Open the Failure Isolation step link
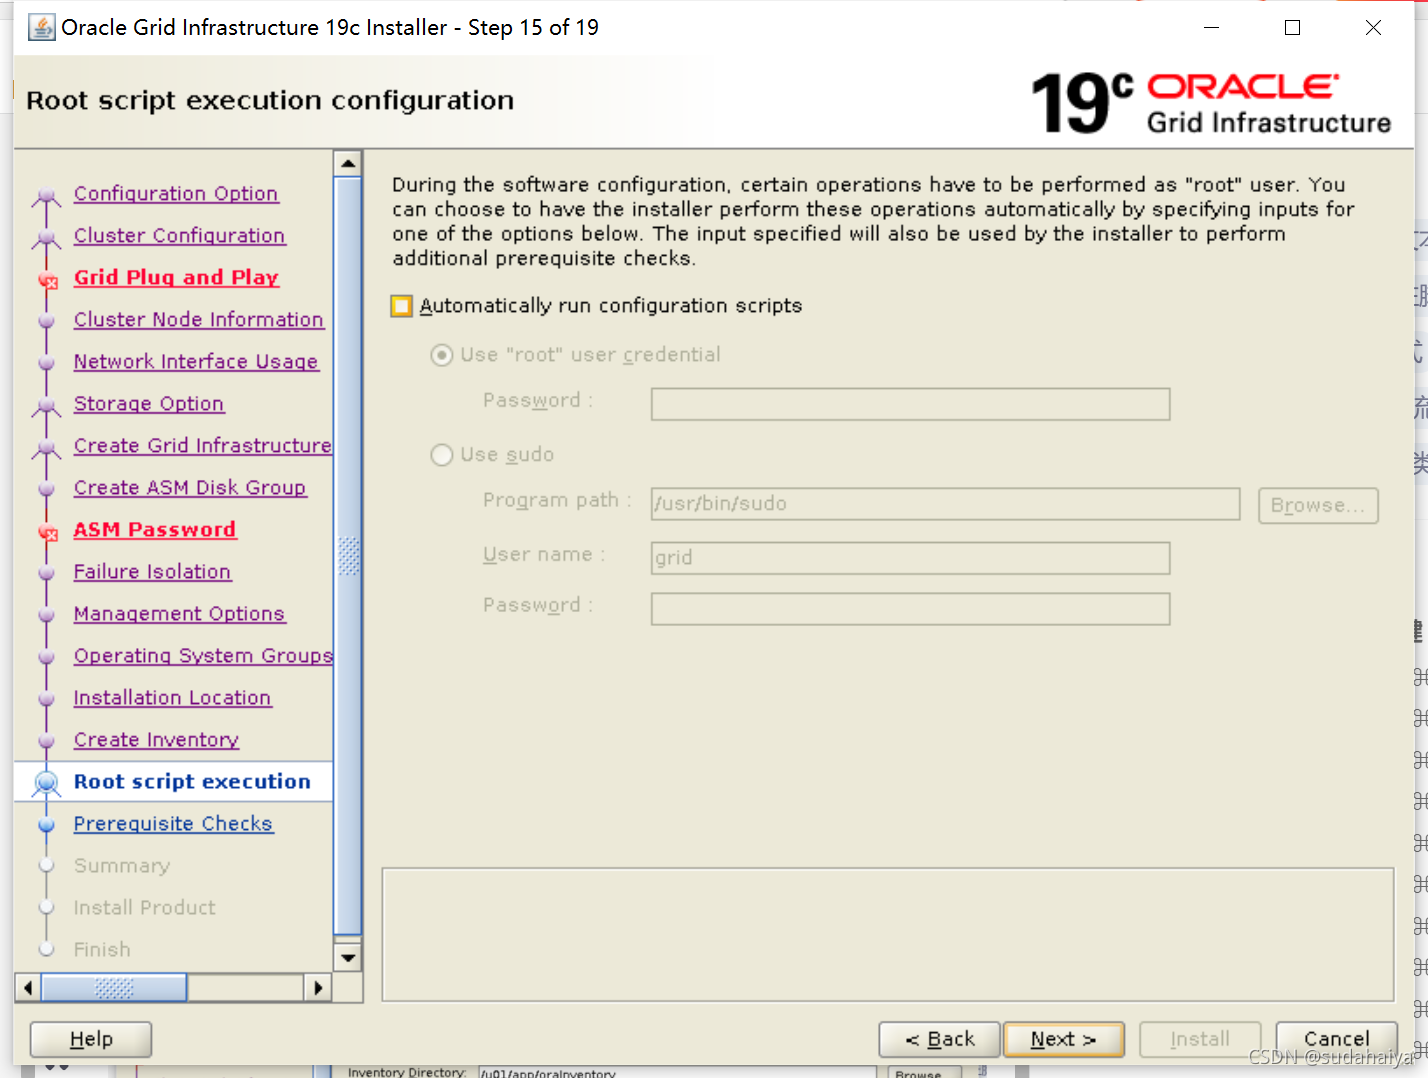The image size is (1428, 1078). coord(152,572)
